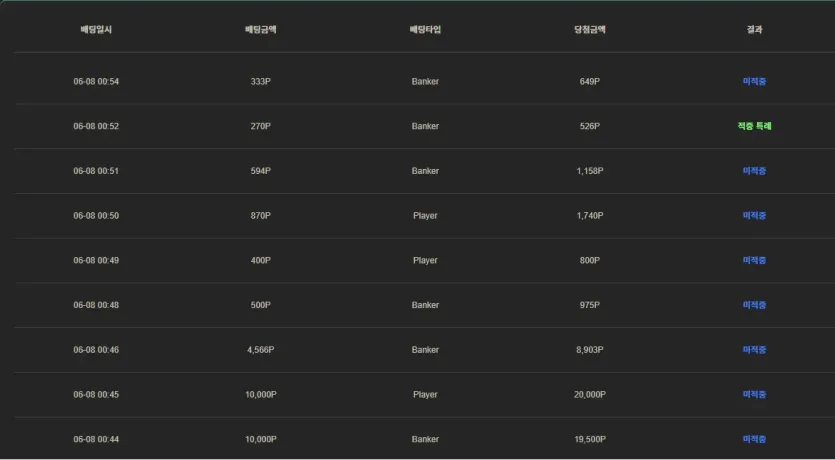
Task: Click the 미적중 result for 00:45 bet
Action: click(x=755, y=395)
